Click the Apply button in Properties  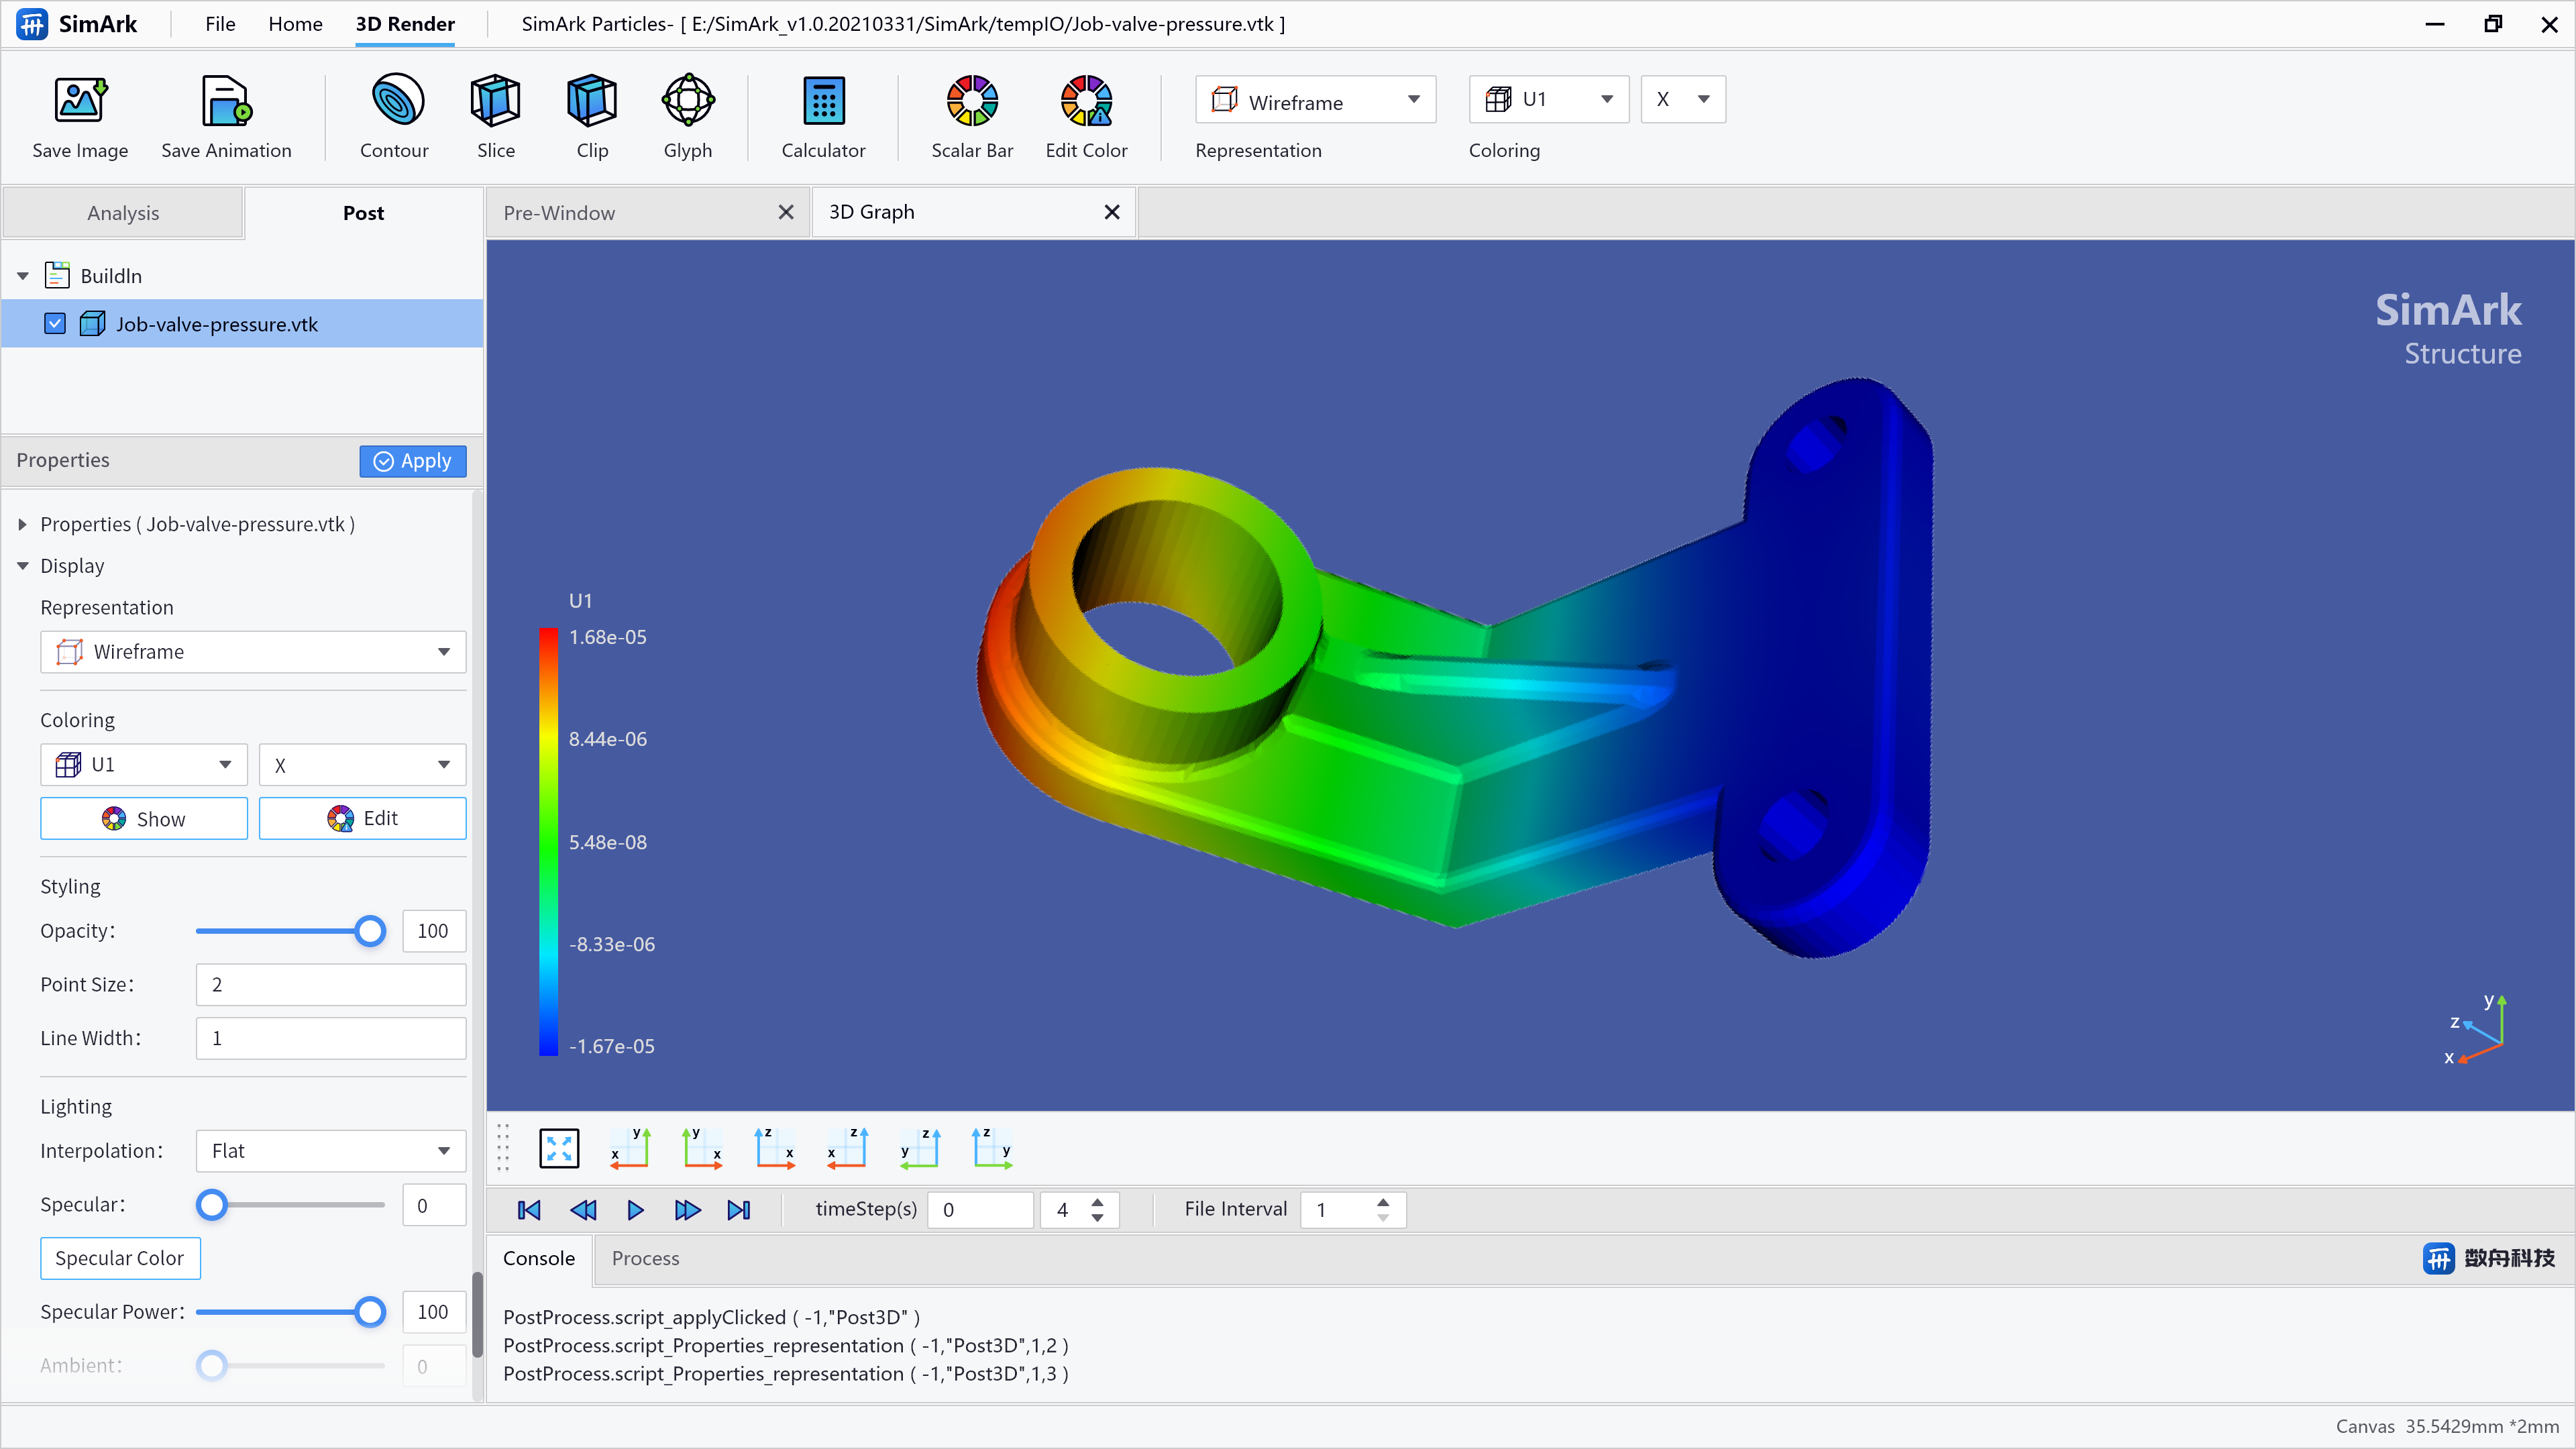413,460
